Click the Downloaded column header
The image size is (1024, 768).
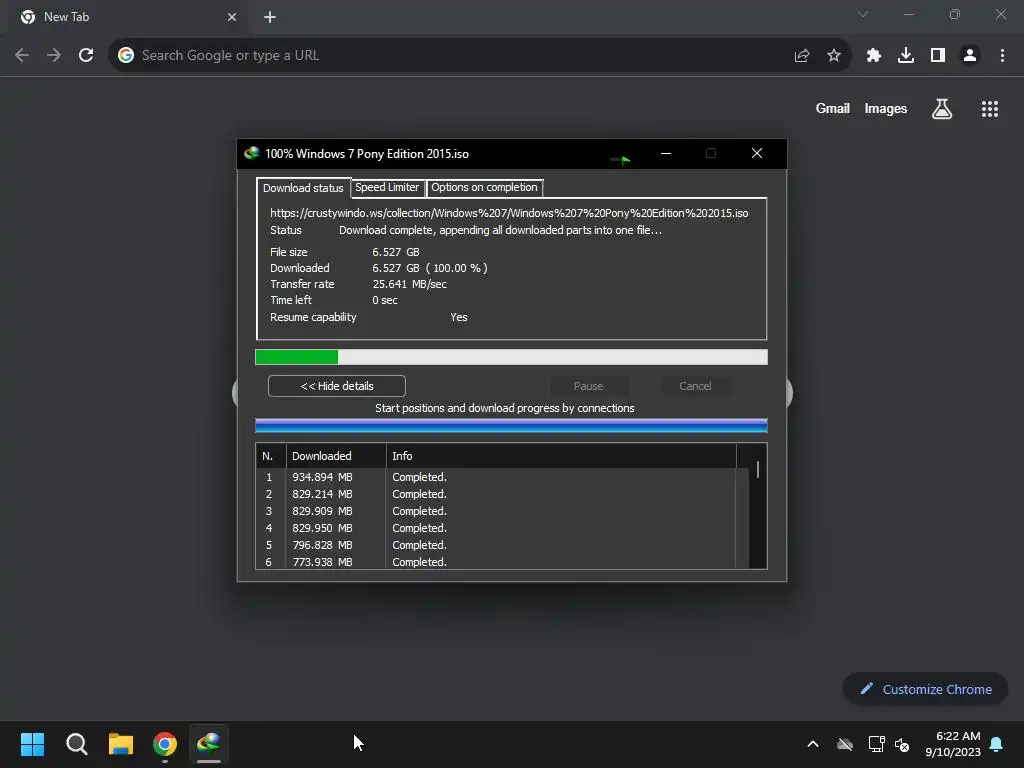click(336, 456)
